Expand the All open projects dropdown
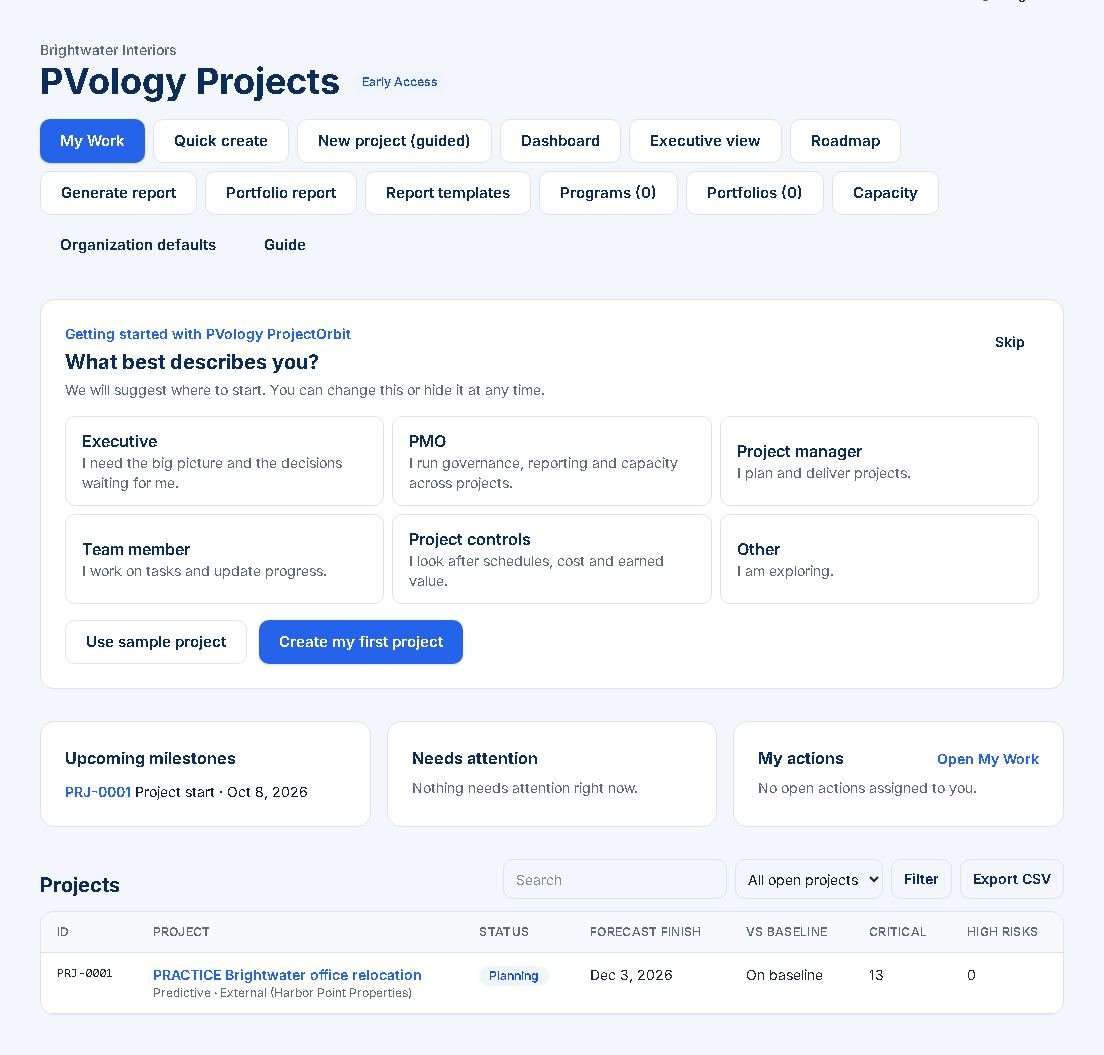The width and height of the screenshot is (1104, 1055). (808, 880)
